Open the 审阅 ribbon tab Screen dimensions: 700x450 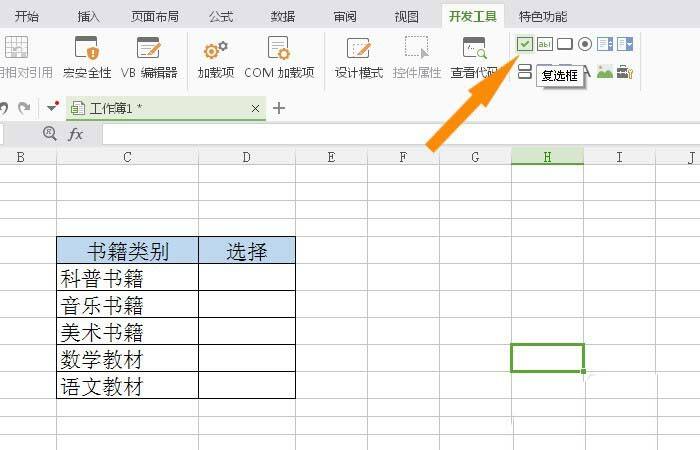point(345,17)
